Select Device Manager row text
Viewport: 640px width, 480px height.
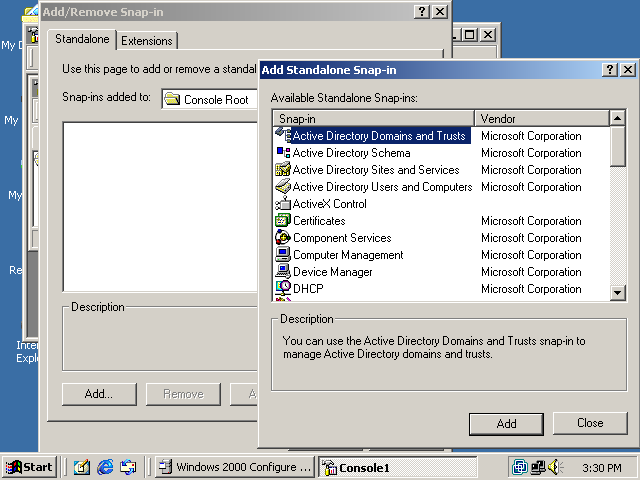tap(333, 272)
